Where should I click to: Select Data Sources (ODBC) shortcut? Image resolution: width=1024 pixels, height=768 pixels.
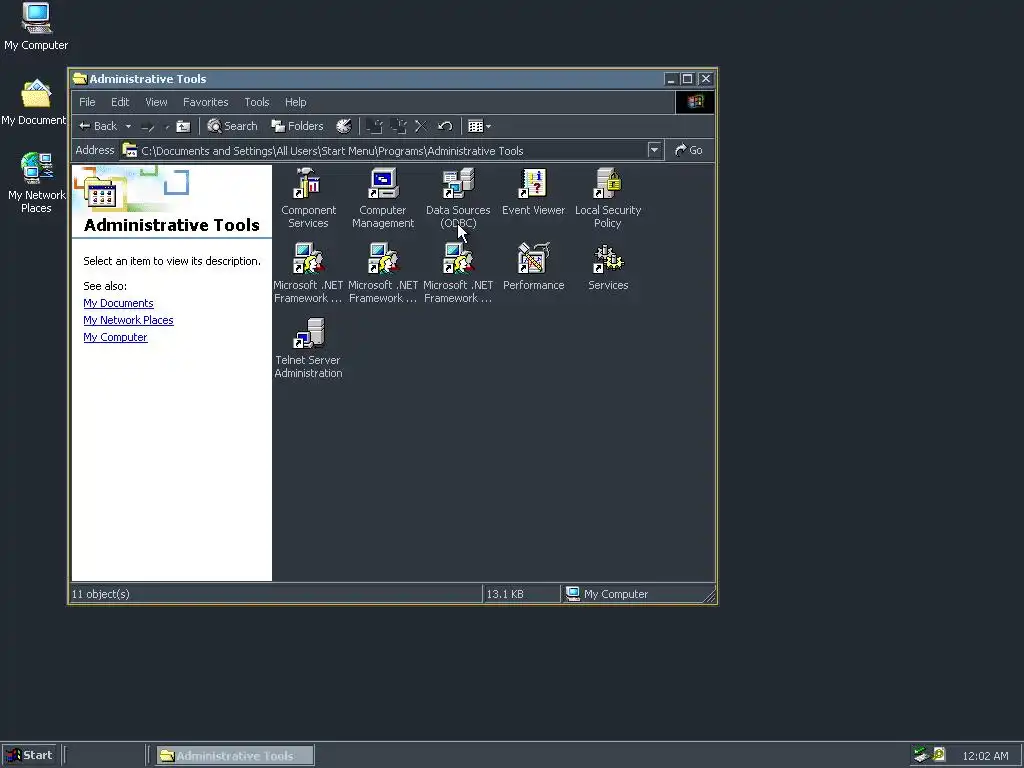click(458, 198)
